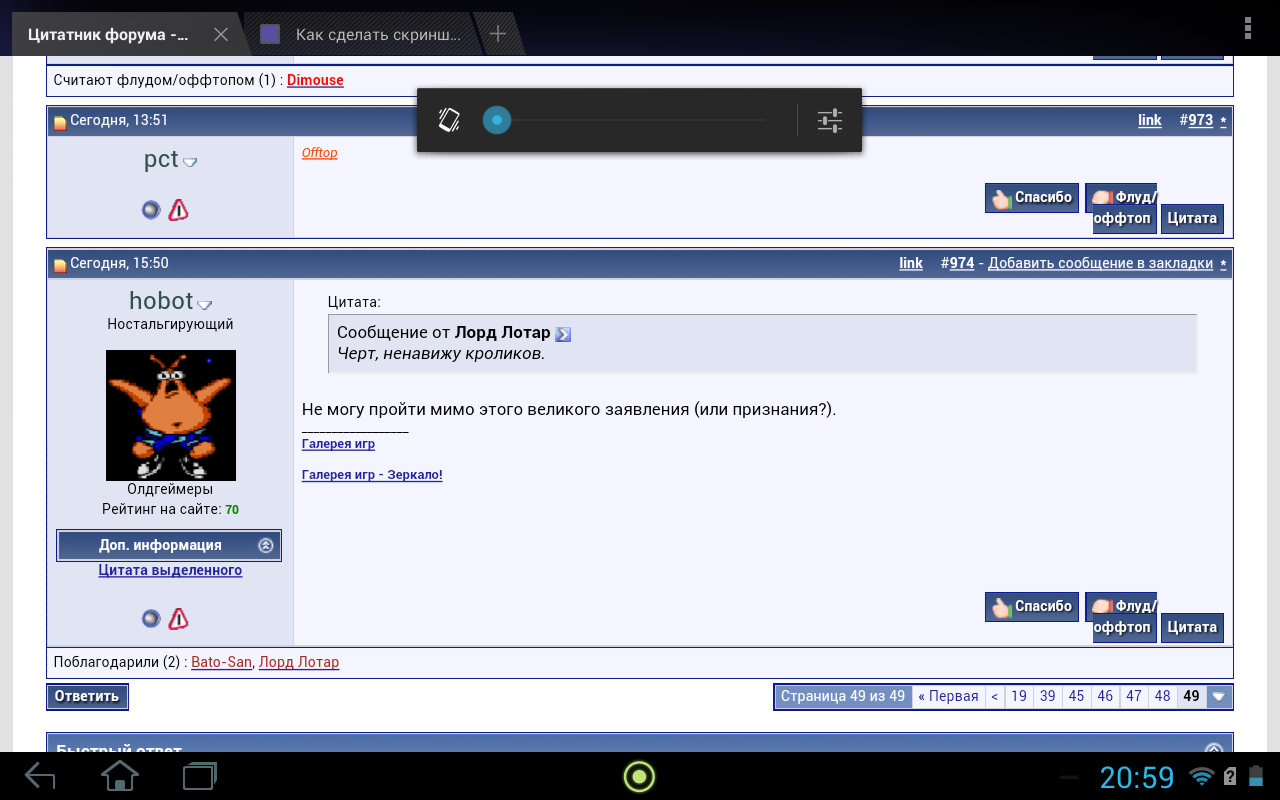
Task: Click the Ностальгирующий user title
Action: [x=170, y=324]
